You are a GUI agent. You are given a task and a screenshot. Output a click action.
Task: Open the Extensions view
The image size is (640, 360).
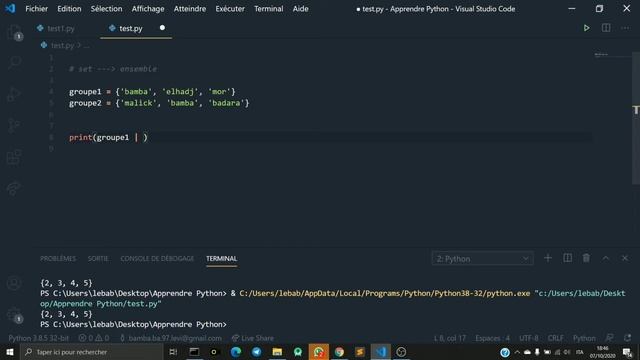click(x=14, y=157)
